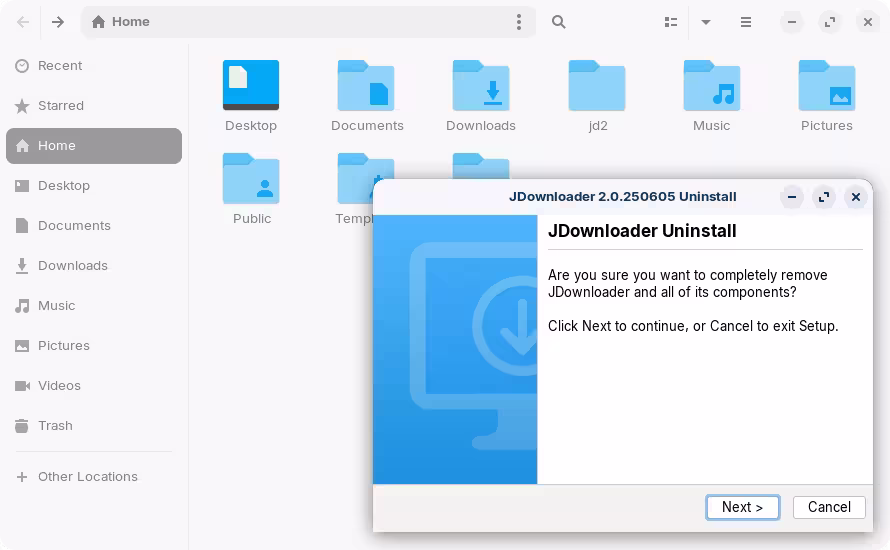890x550 pixels.
Task: Open the Music folder icon
Action: coord(711,87)
